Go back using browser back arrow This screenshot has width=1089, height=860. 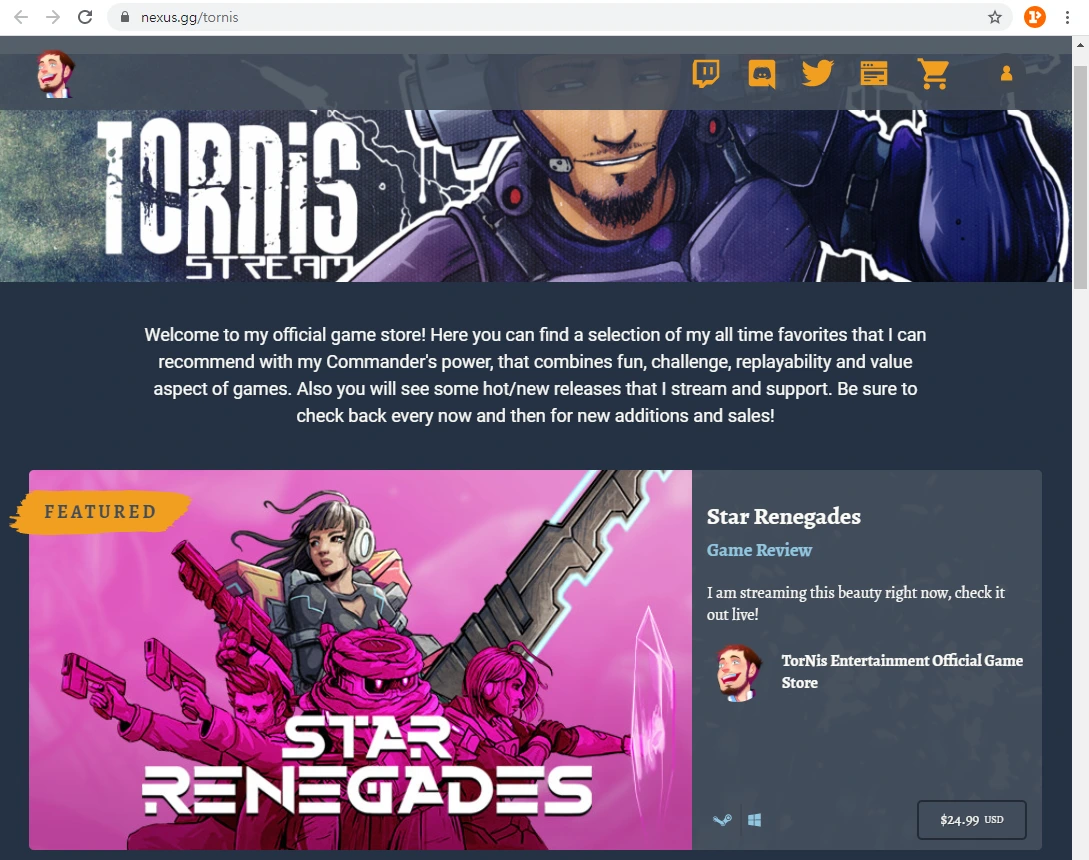[x=21, y=17]
